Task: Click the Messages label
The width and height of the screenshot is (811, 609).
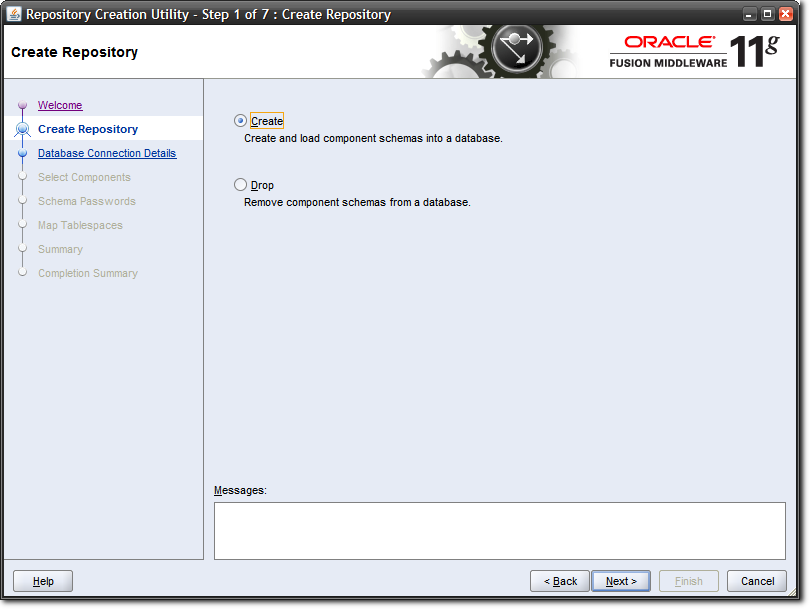Action: 240,490
